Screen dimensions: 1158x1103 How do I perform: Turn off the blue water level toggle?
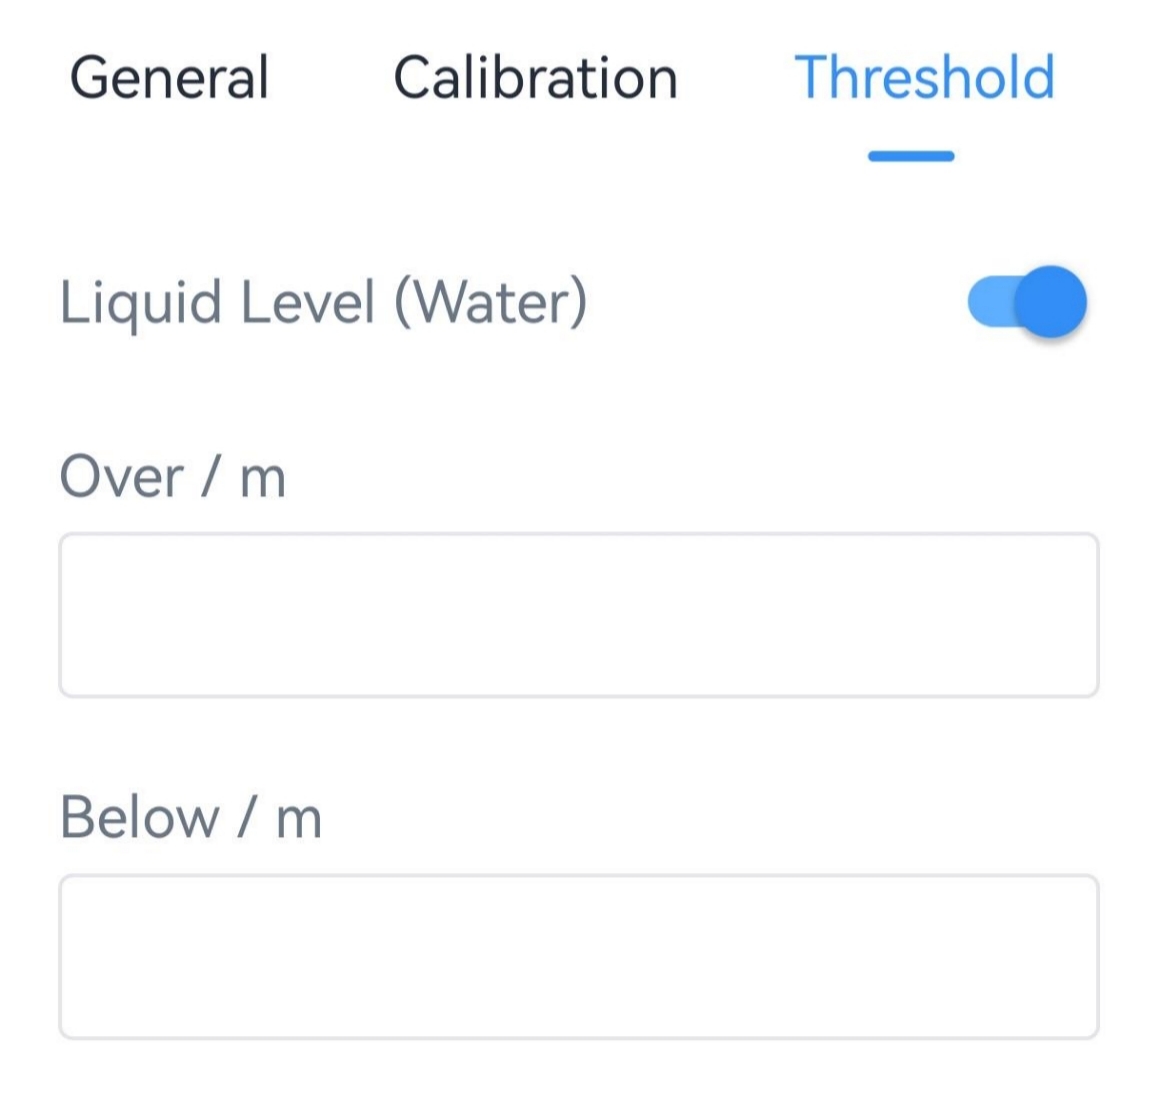click(x=1026, y=301)
